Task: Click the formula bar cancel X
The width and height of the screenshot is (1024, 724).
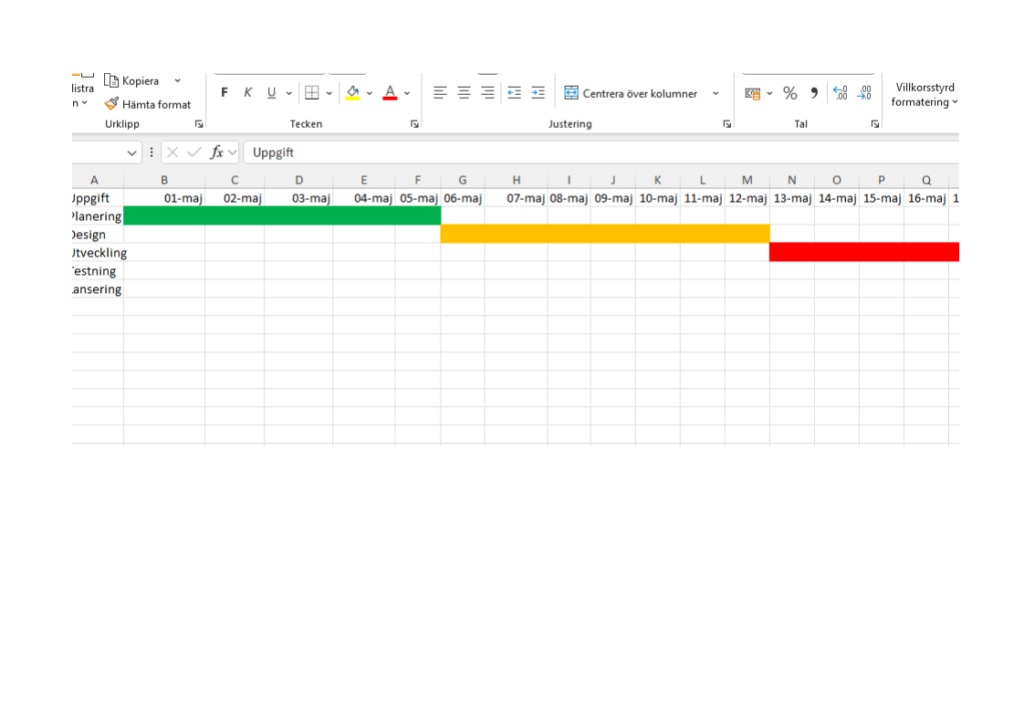Action: (172, 152)
